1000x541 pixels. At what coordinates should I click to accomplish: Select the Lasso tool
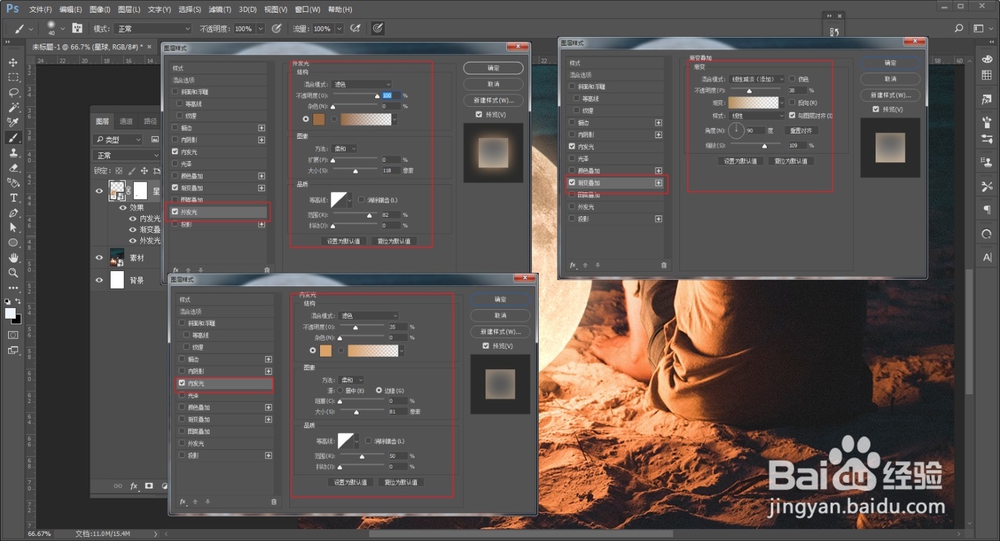click(x=13, y=93)
